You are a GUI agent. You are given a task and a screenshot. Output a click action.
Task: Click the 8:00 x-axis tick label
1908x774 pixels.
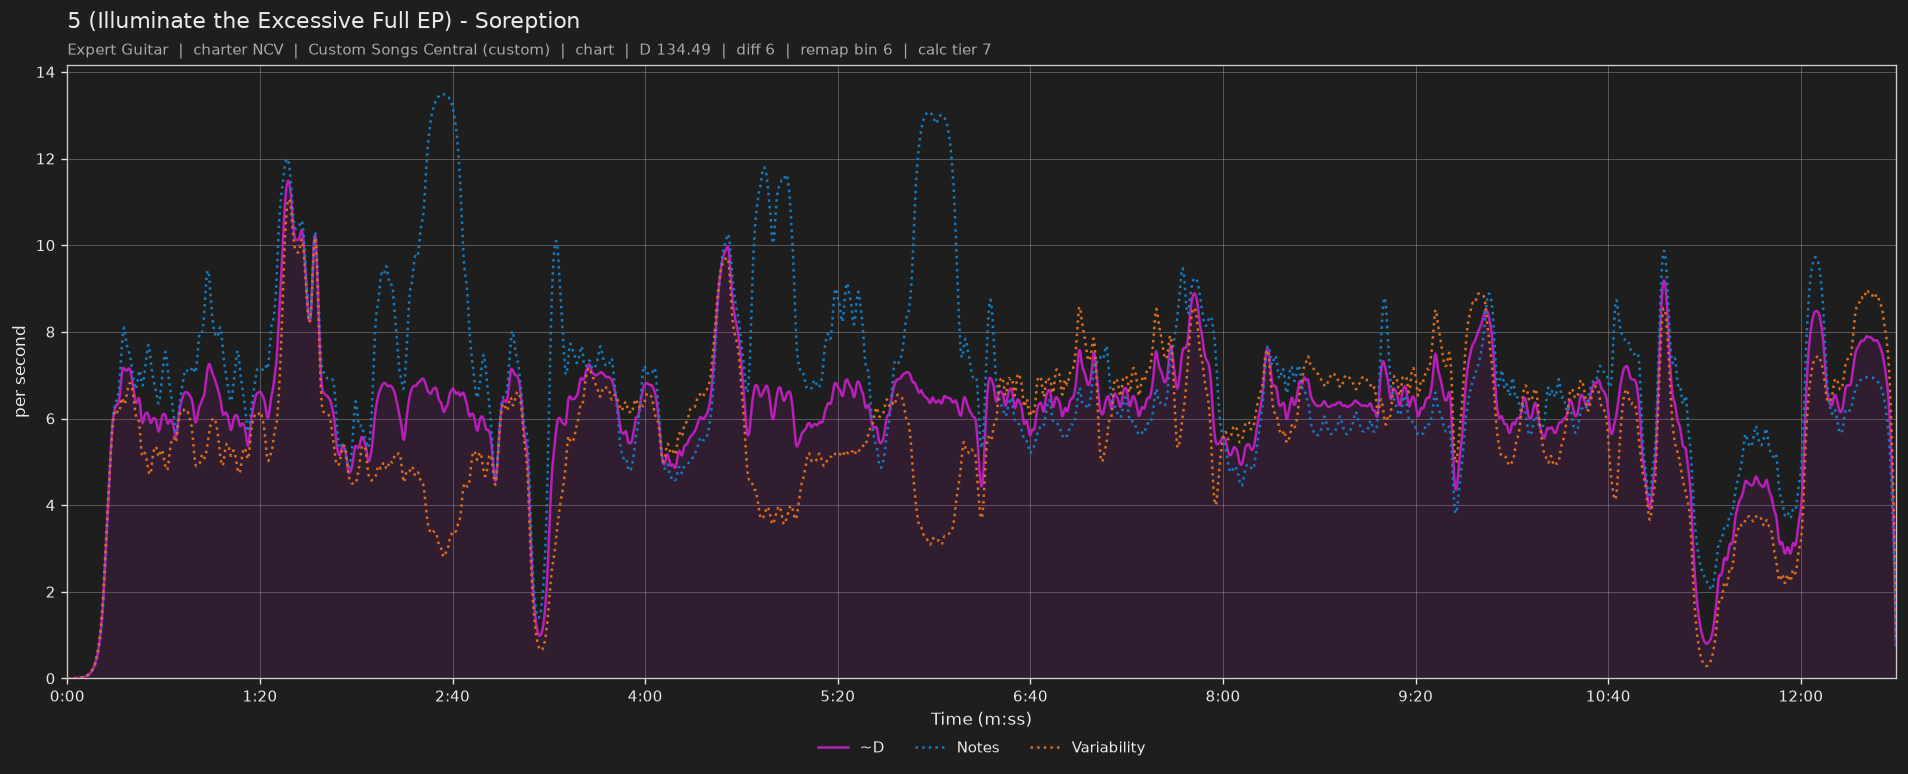(x=1223, y=696)
